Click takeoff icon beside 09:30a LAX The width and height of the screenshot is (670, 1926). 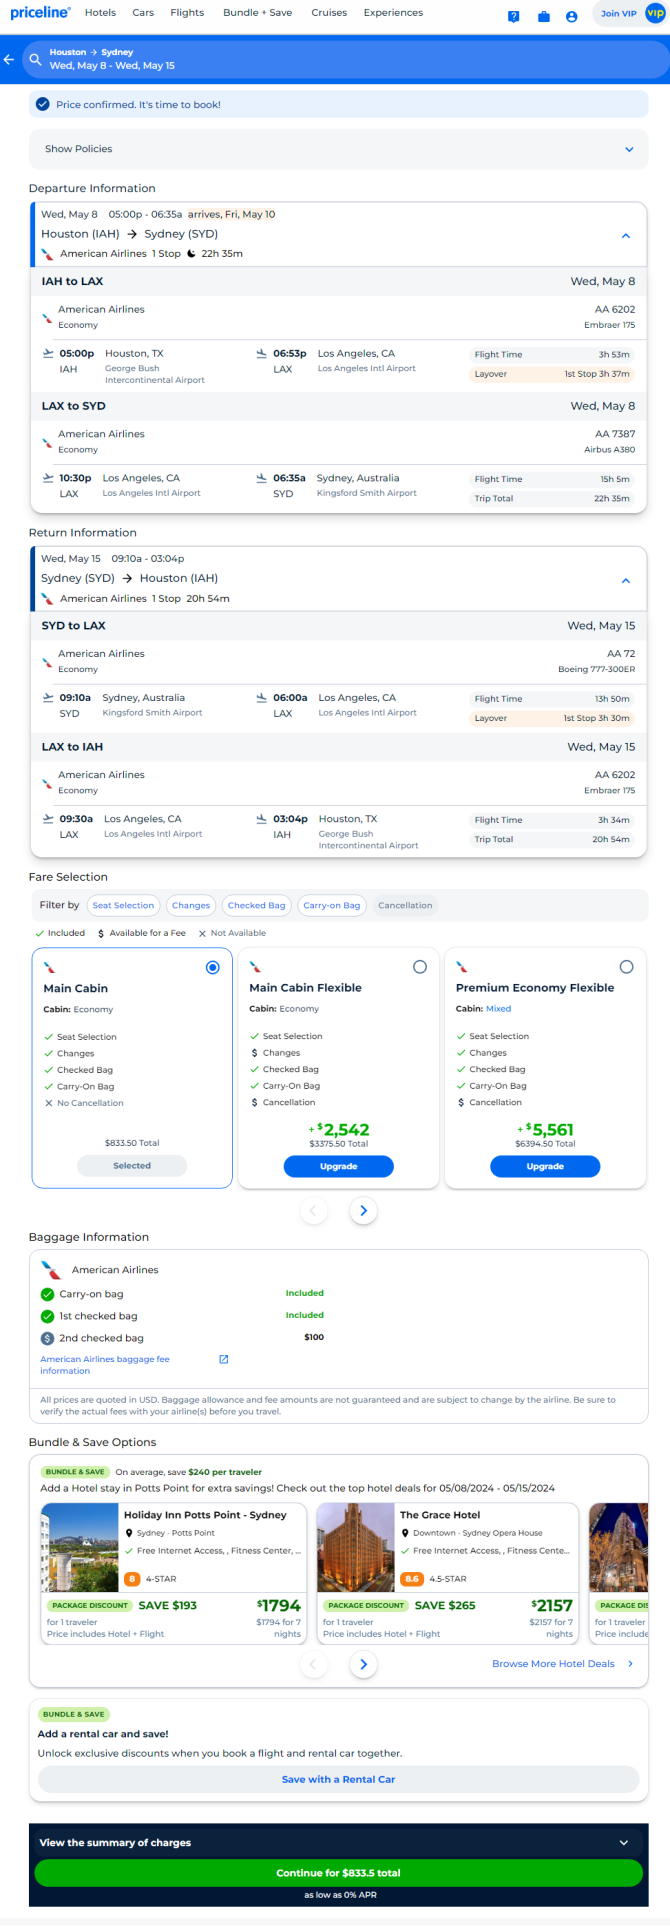point(48,818)
